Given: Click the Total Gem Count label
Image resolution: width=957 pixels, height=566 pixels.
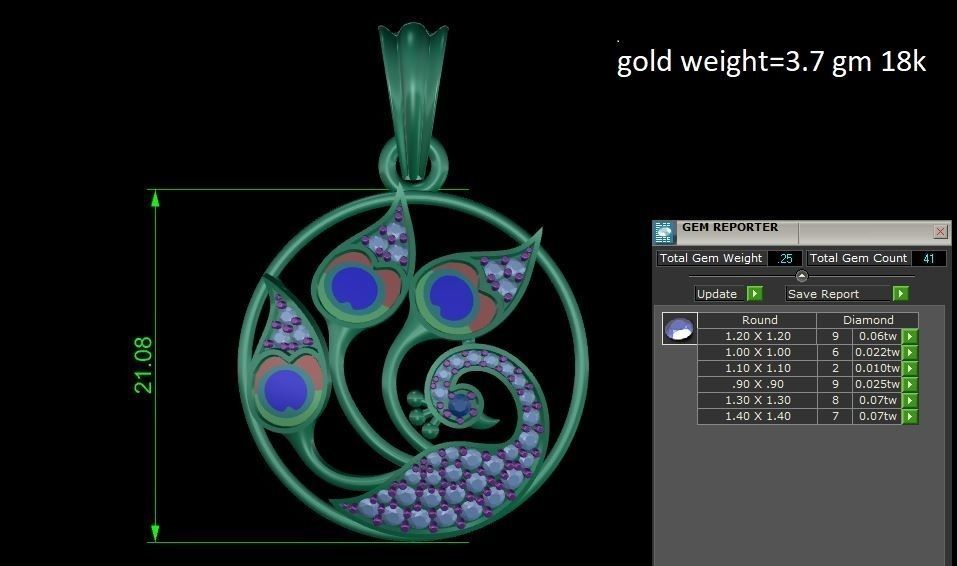Looking at the screenshot, I should pyautogui.click(x=858, y=258).
